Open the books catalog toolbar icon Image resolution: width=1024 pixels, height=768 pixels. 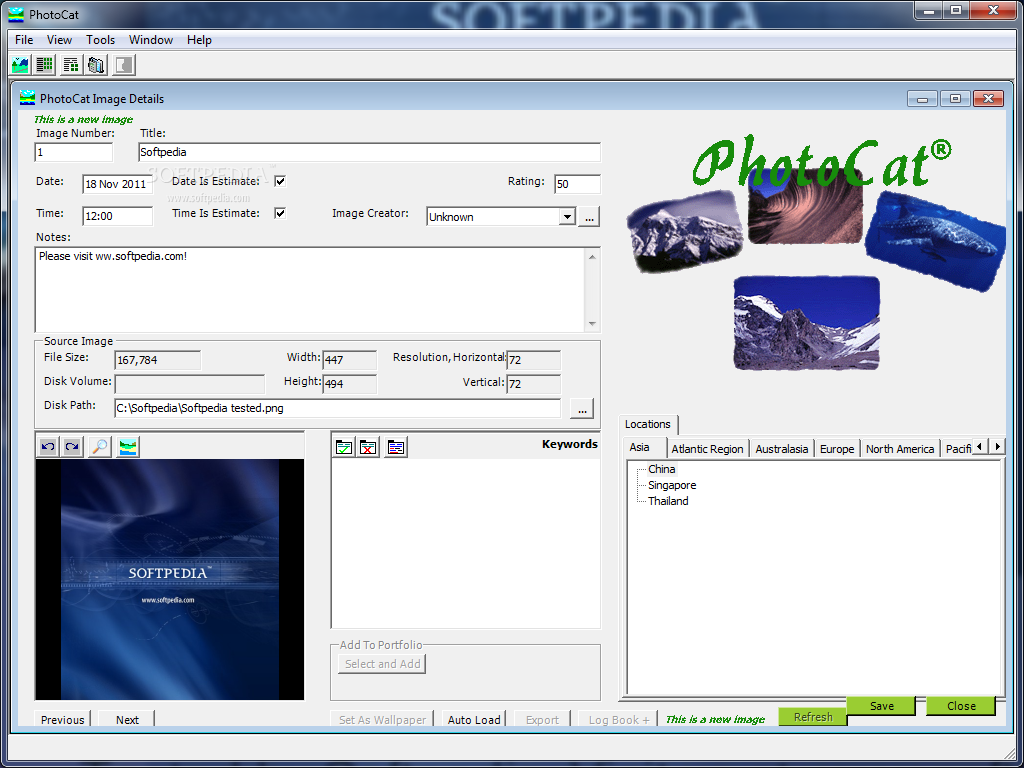tap(96, 65)
